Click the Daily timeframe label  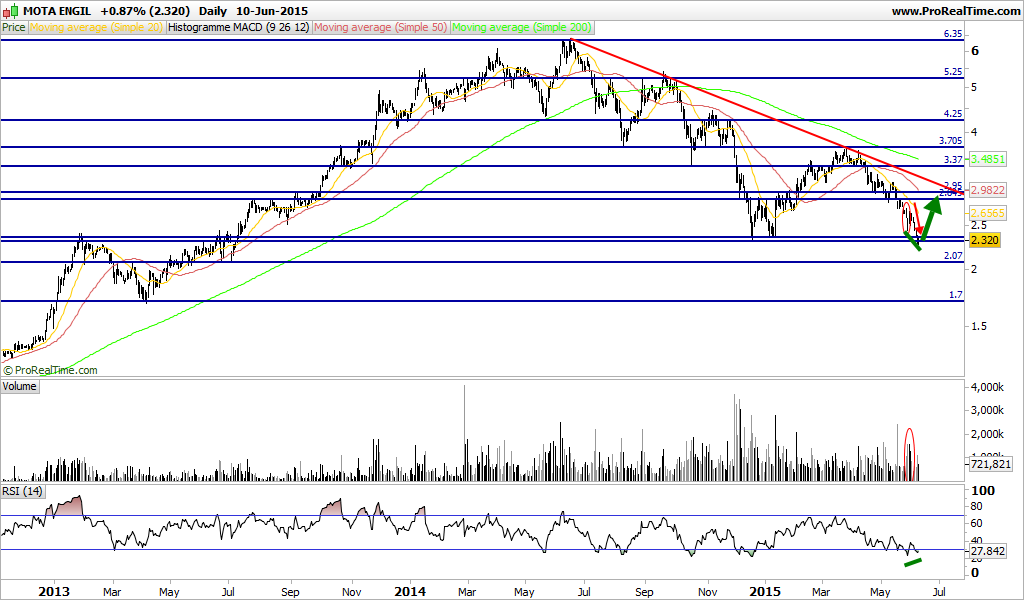(212, 11)
